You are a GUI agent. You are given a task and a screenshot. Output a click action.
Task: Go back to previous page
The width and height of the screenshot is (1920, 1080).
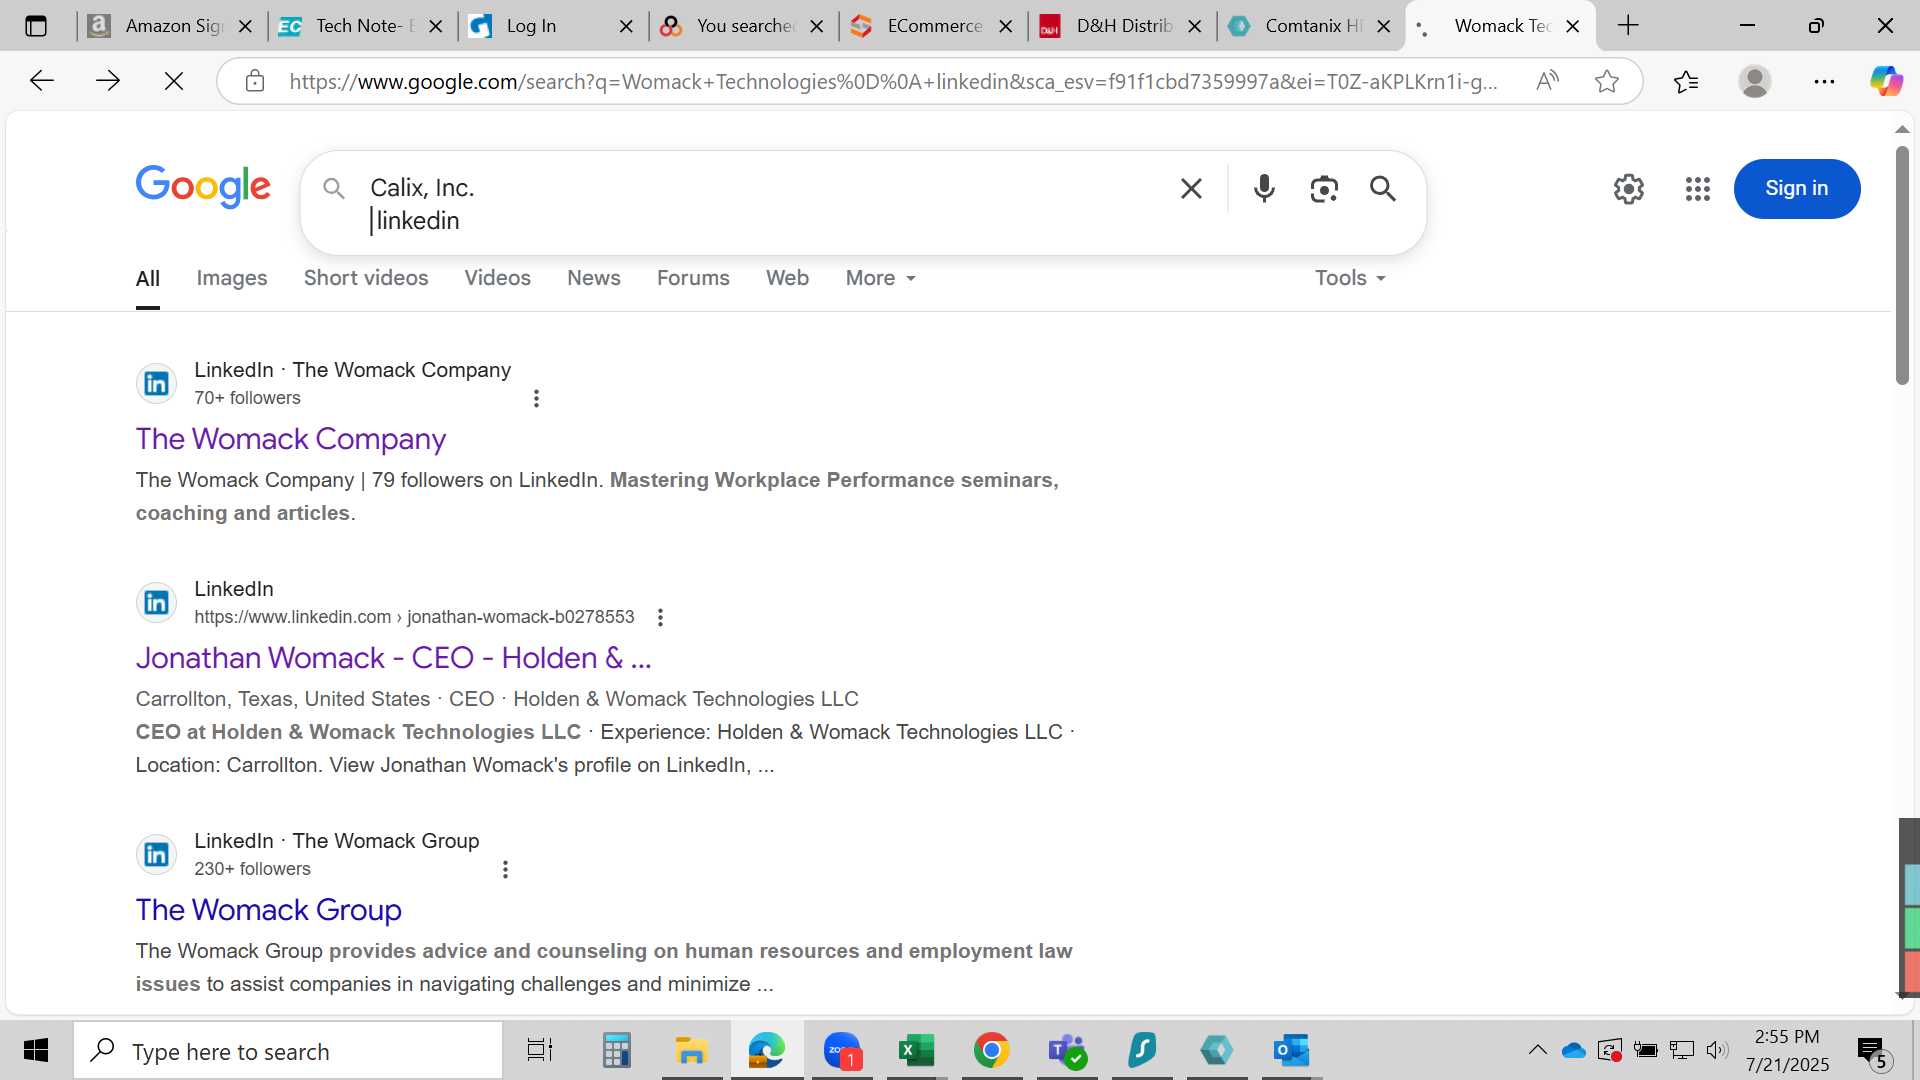(x=41, y=81)
